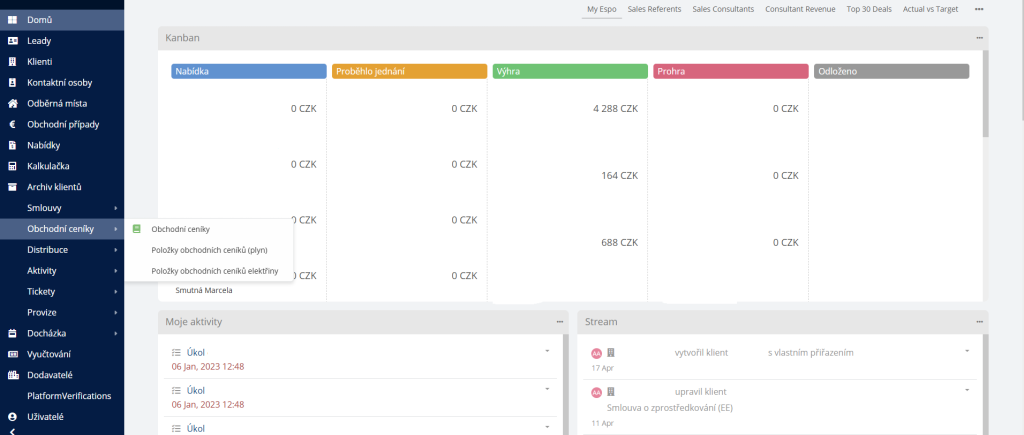Viewport: 1024px width, 435px height.
Task: Open the Leady sidebar icon
Action: pyautogui.click(x=12, y=41)
